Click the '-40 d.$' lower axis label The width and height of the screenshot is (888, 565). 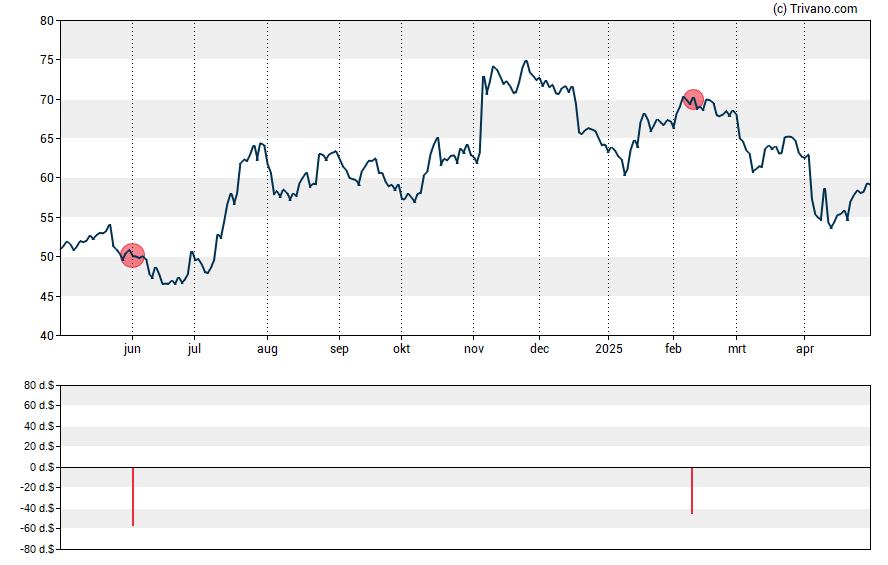37,508
